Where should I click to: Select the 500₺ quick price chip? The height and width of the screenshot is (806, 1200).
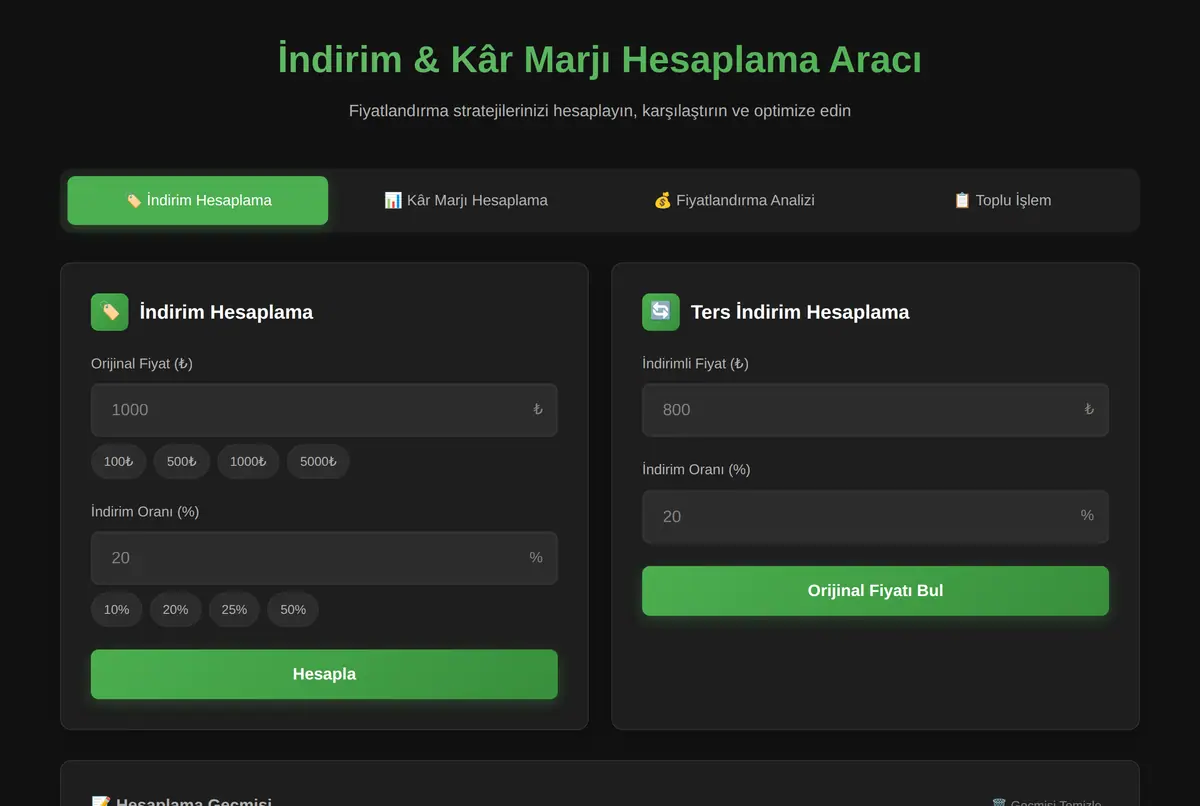182,462
